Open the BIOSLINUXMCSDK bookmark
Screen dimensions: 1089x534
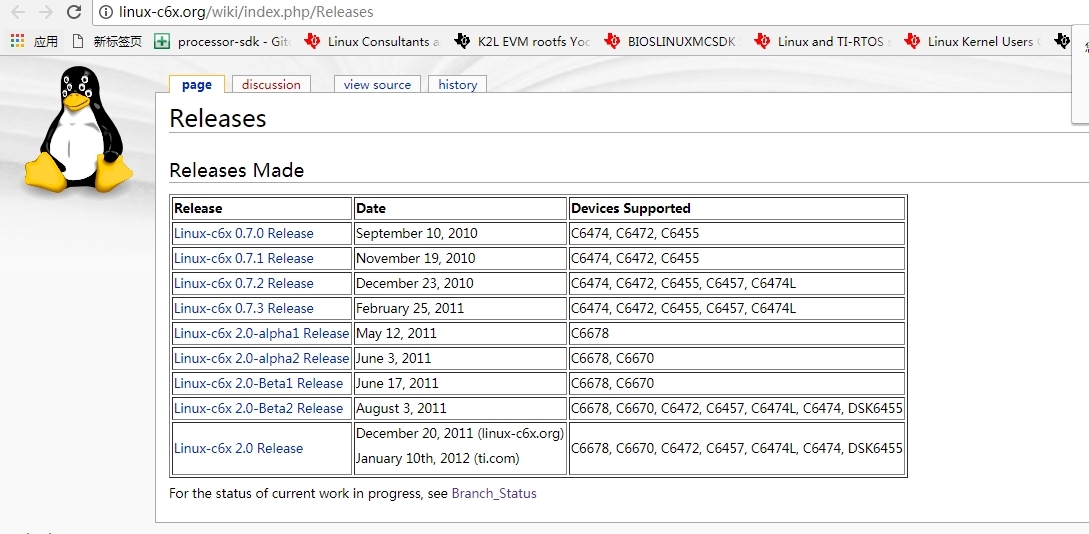[x=670, y=41]
